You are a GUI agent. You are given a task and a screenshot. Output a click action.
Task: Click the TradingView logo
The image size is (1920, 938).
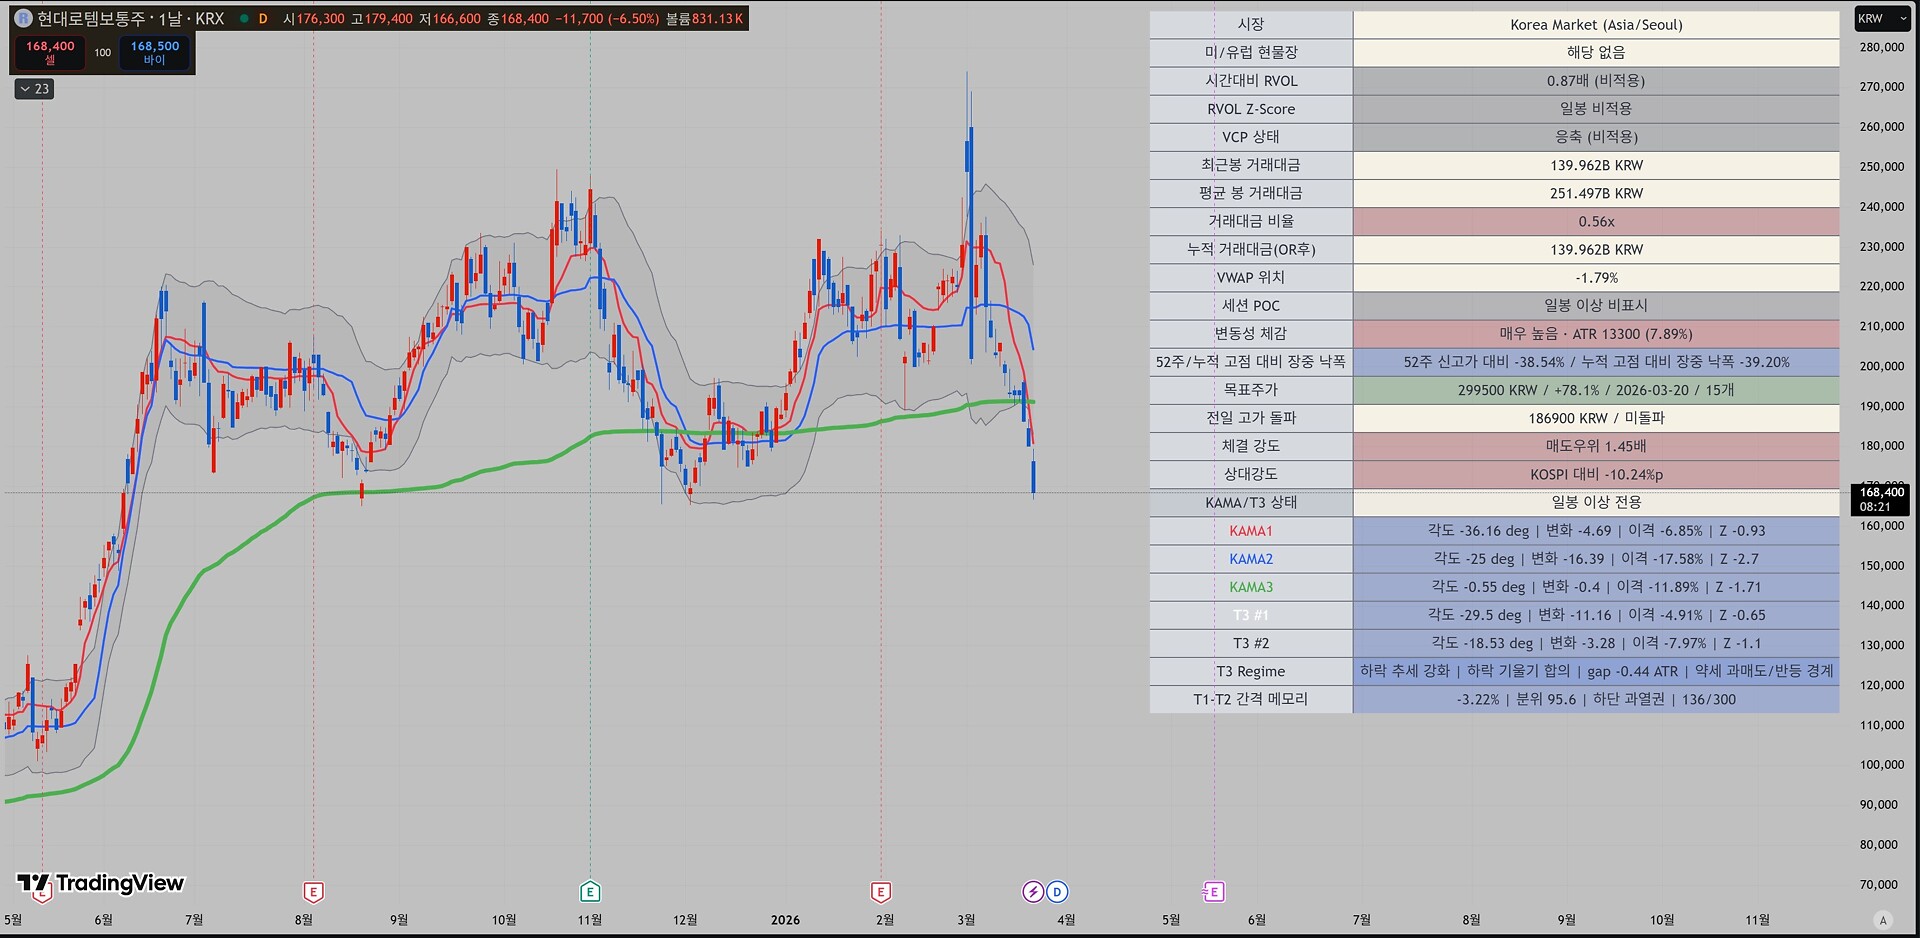(101, 883)
